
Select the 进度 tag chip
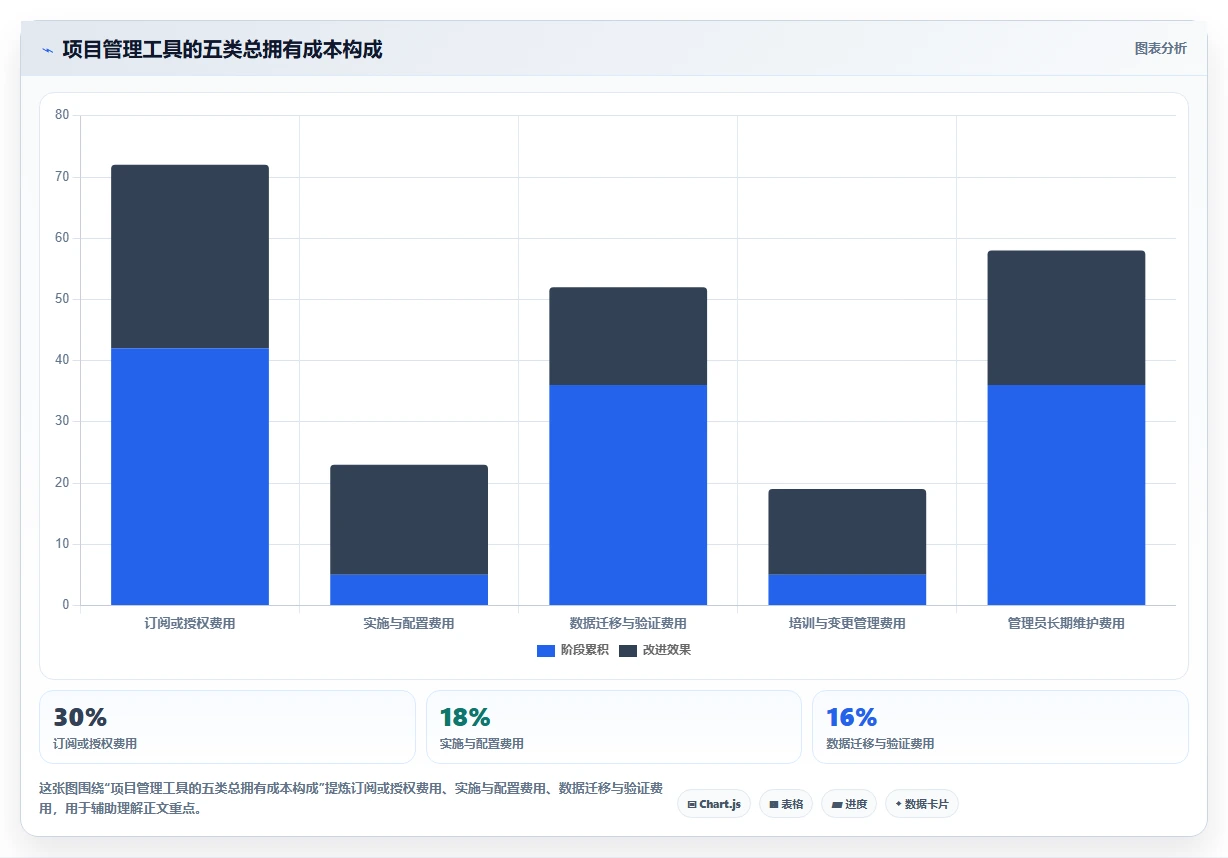(849, 804)
